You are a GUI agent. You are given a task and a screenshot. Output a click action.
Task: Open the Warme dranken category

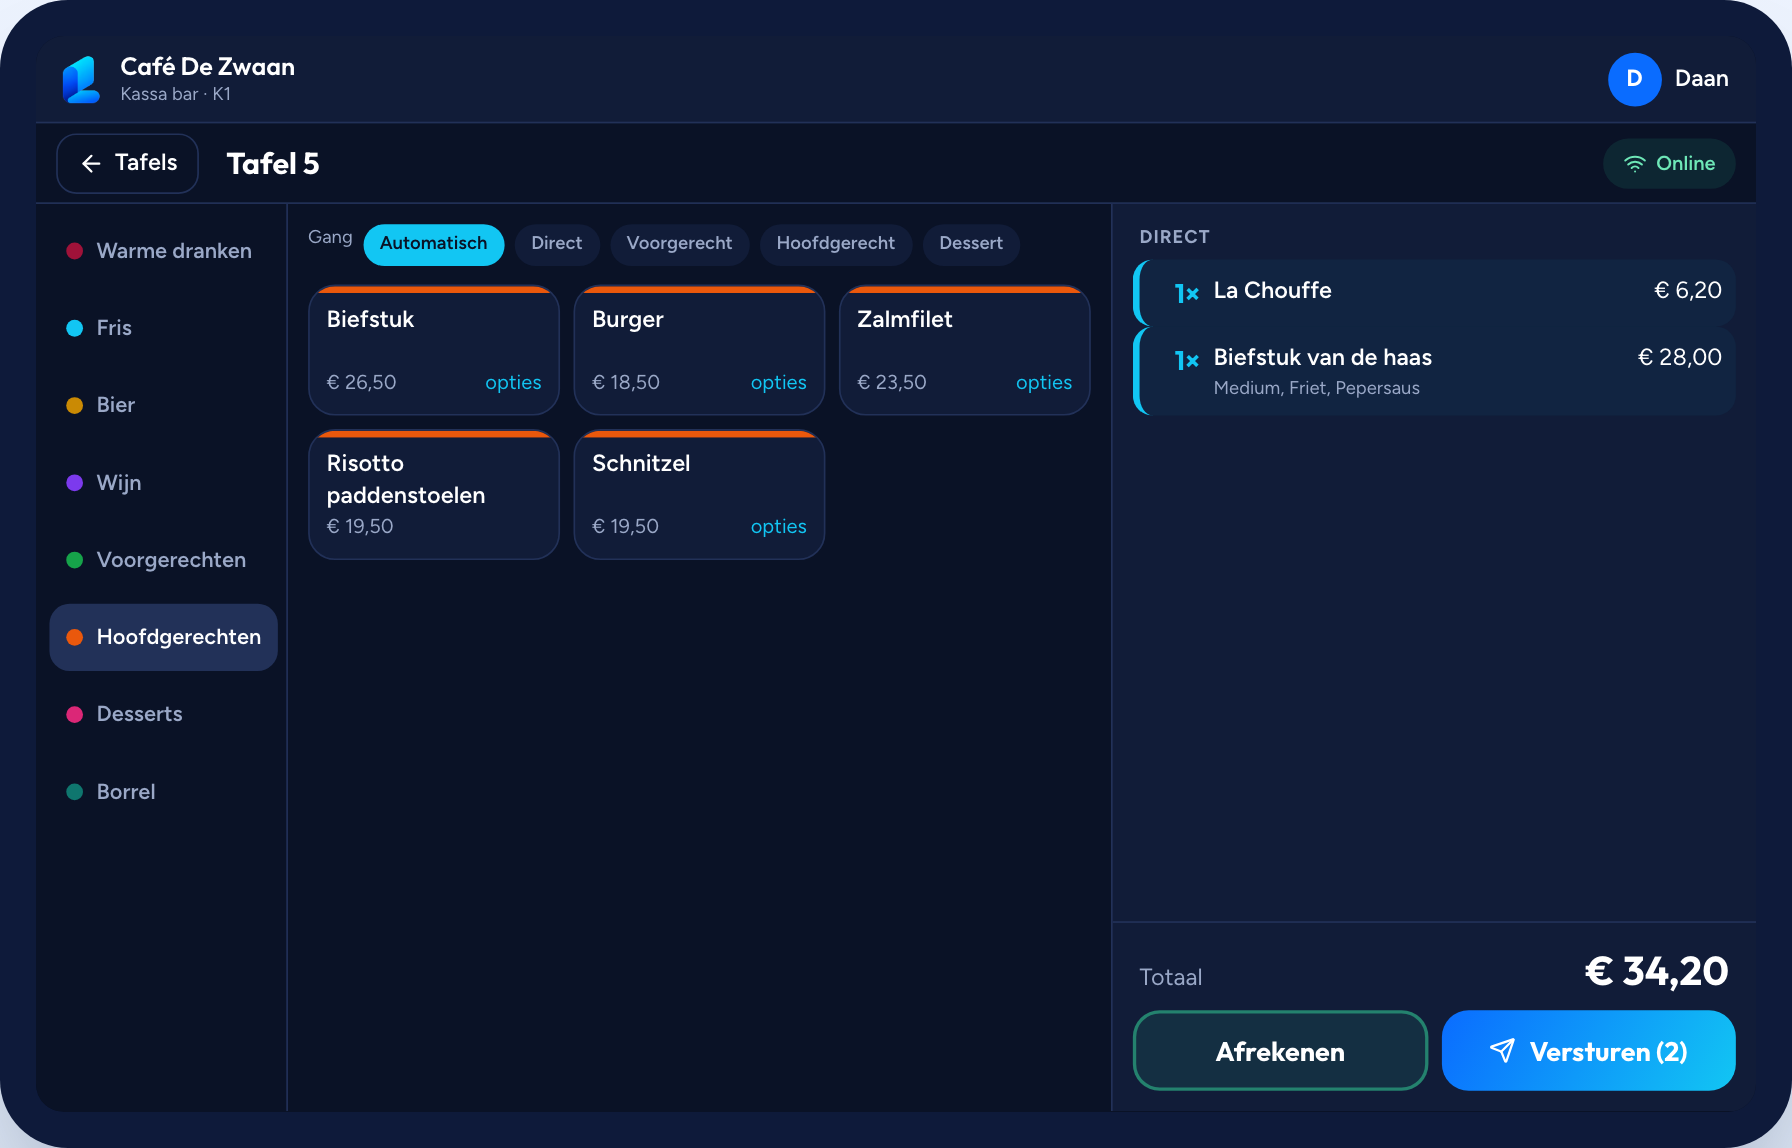point(163,251)
